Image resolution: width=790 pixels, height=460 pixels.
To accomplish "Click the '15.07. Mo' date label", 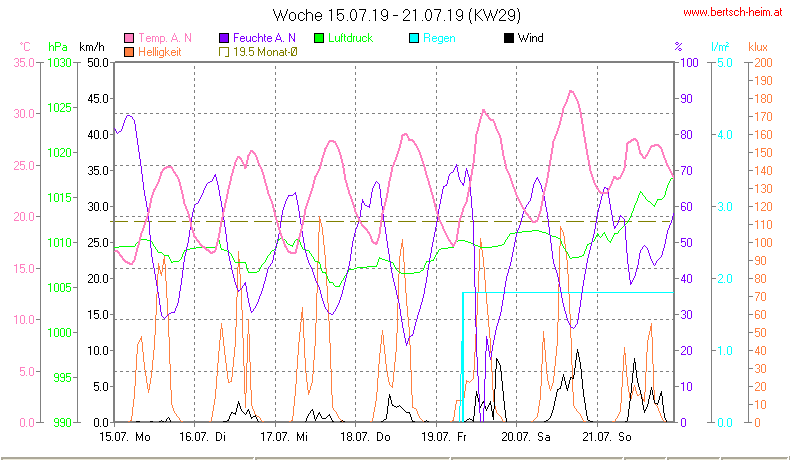I will coord(125,437).
